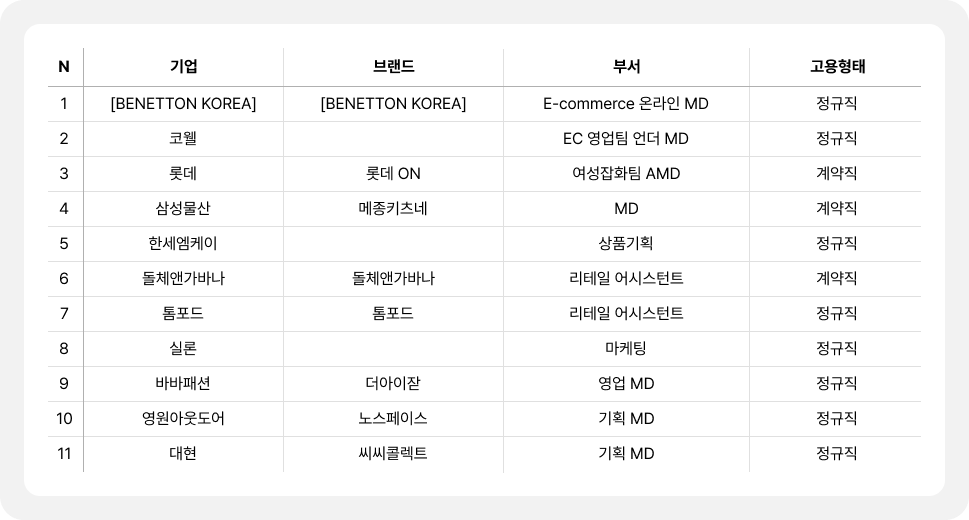This screenshot has height=520, width=969.
Task: Select the 상품기획 department cell
Action: (x=626, y=243)
